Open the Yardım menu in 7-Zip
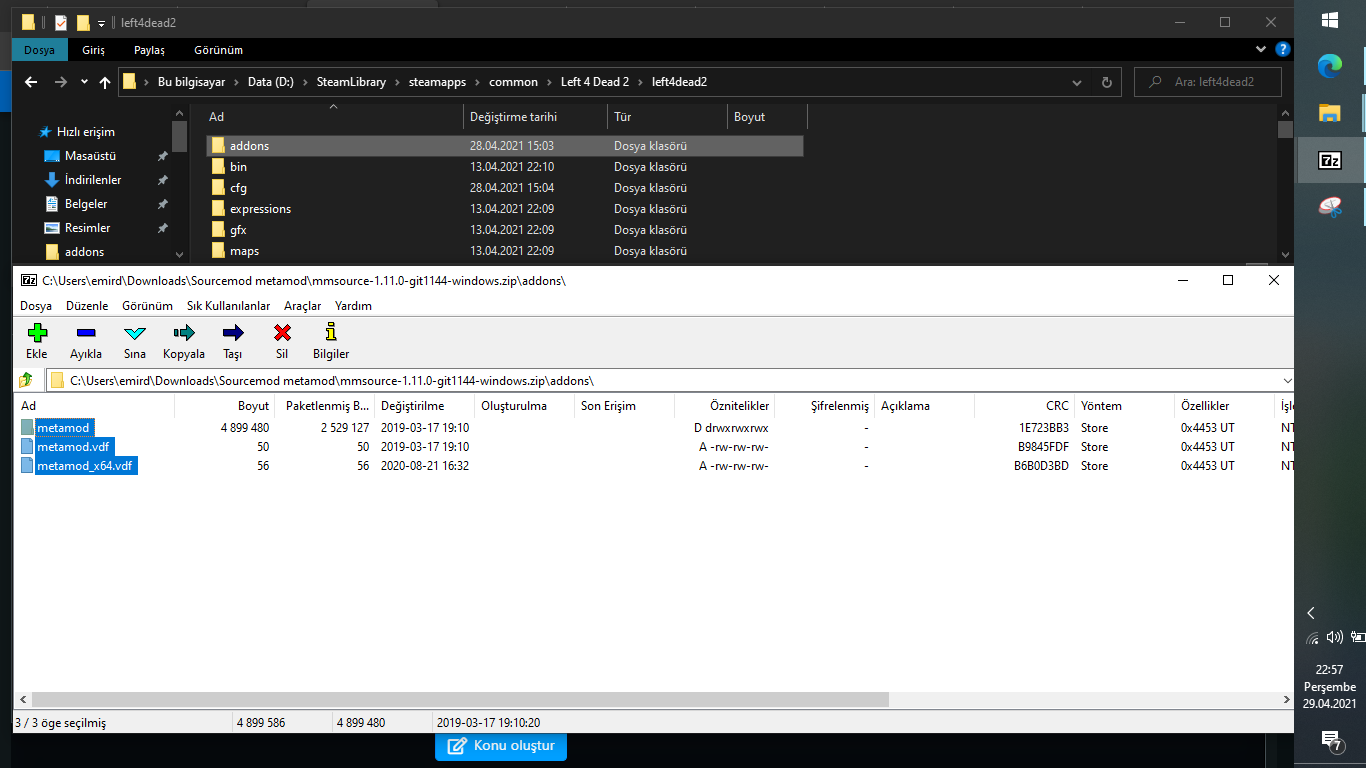 (x=353, y=306)
